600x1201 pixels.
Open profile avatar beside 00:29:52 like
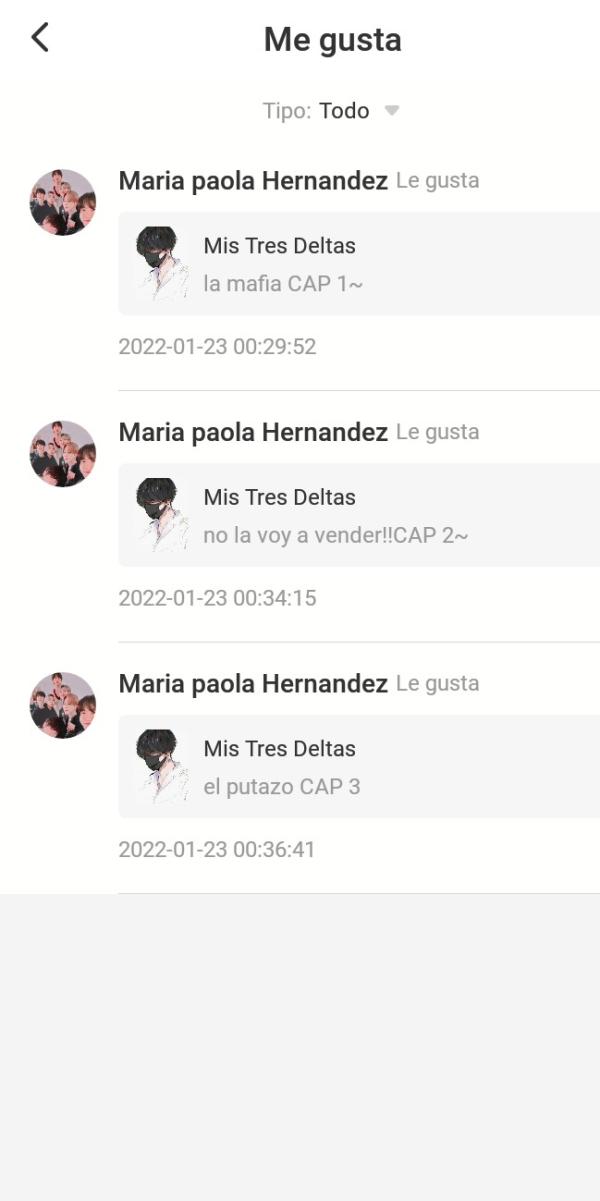(x=62, y=202)
